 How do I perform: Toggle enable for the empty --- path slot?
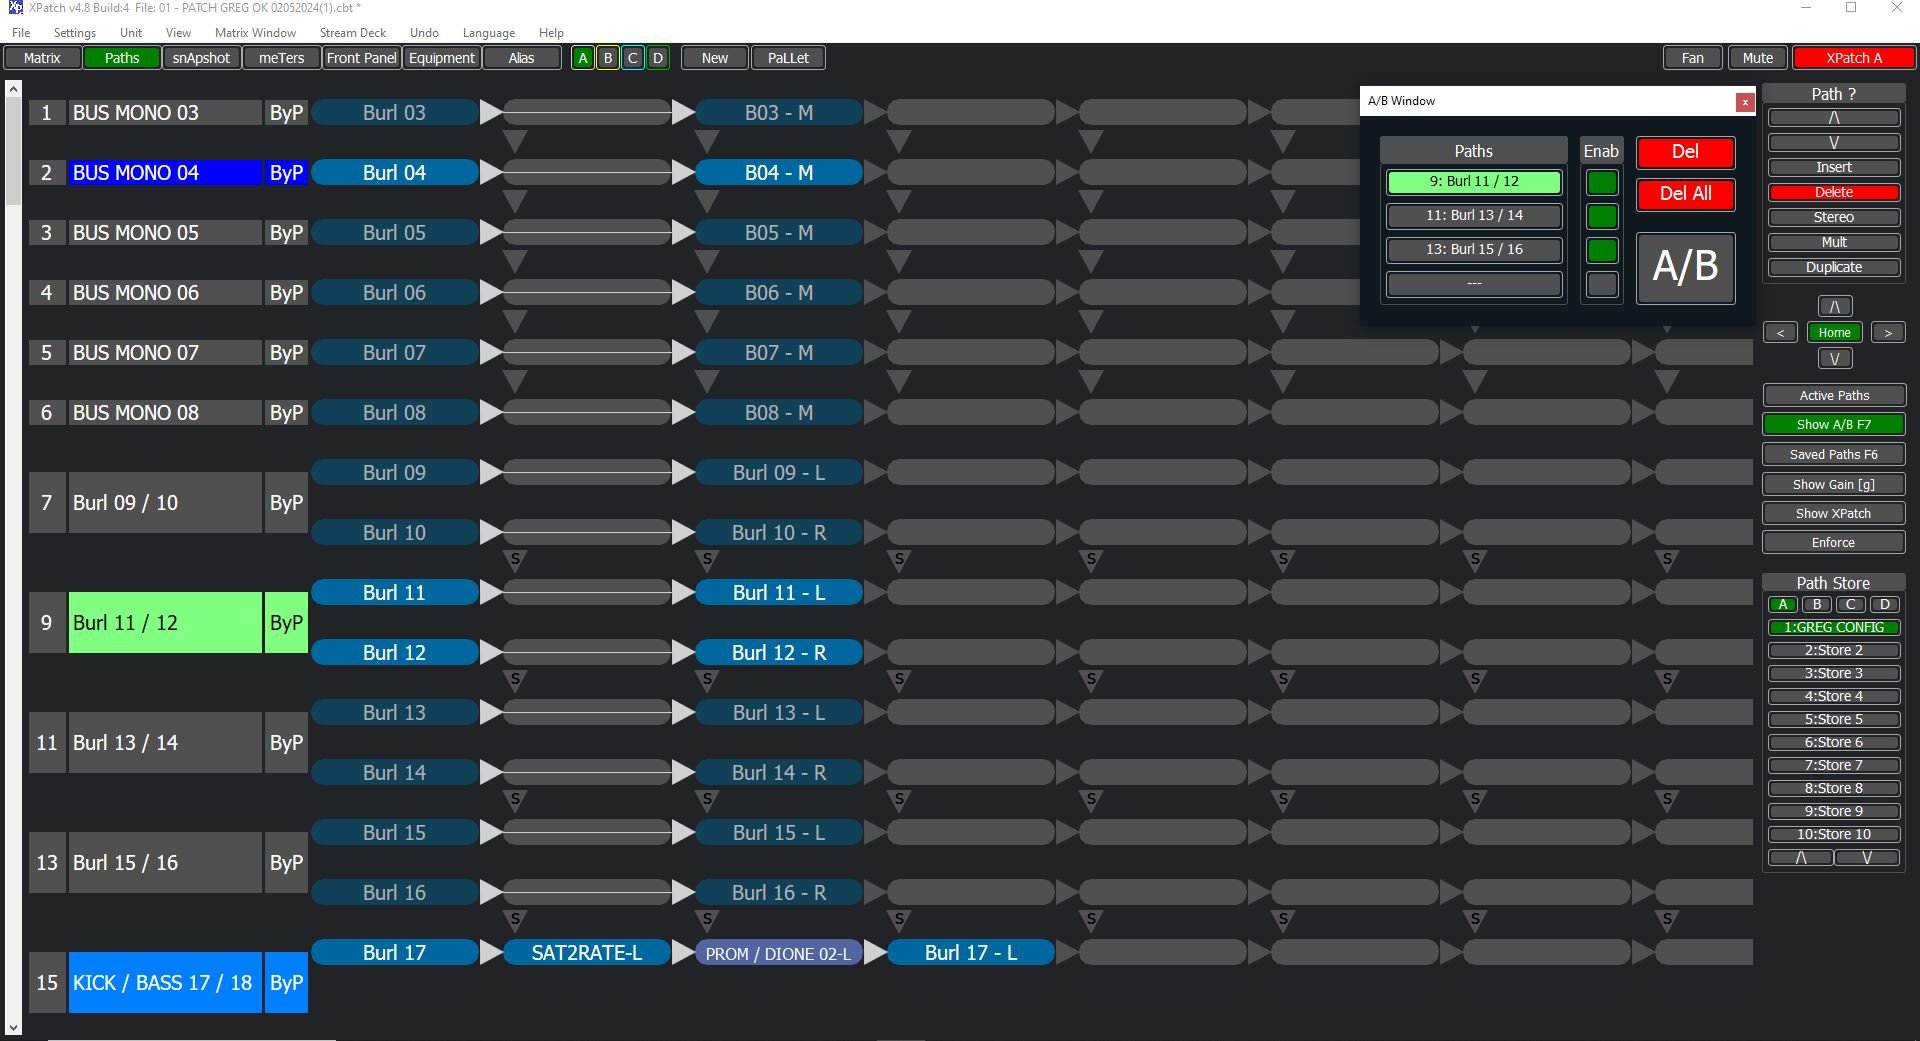[1602, 284]
